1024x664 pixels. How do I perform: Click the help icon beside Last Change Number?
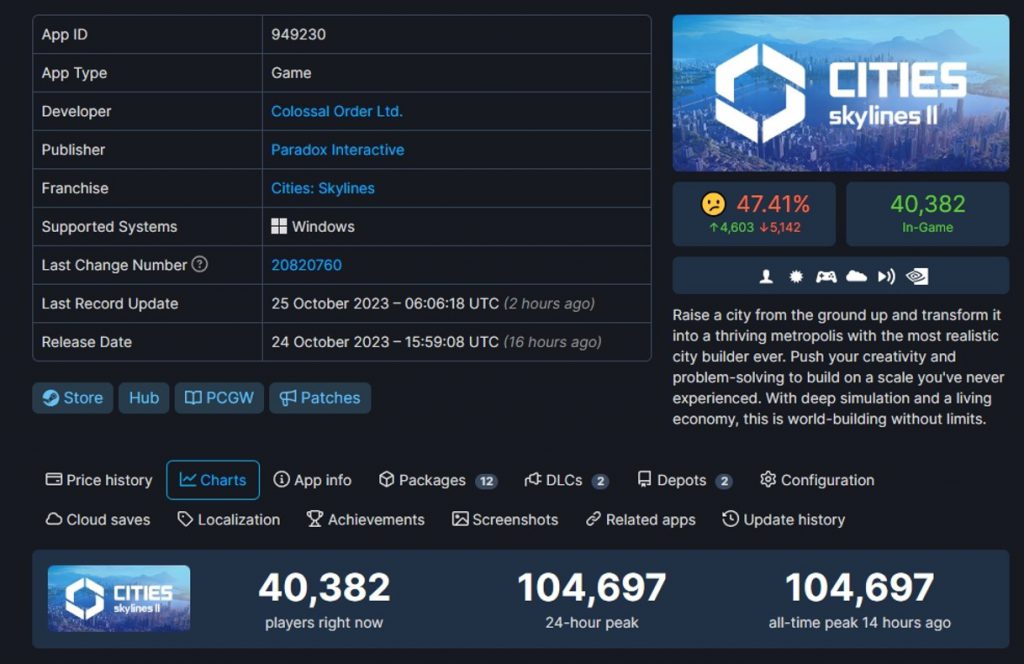click(x=200, y=264)
